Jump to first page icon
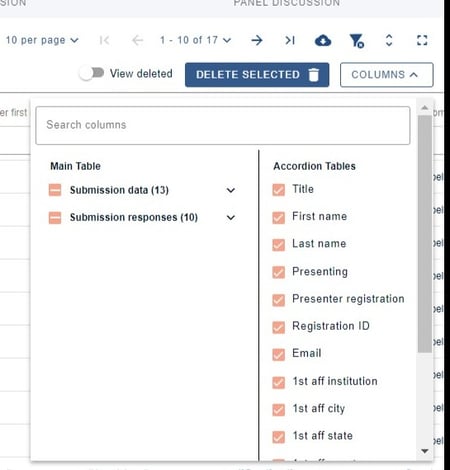The width and height of the screenshot is (450, 470). pyautogui.click(x=104, y=41)
